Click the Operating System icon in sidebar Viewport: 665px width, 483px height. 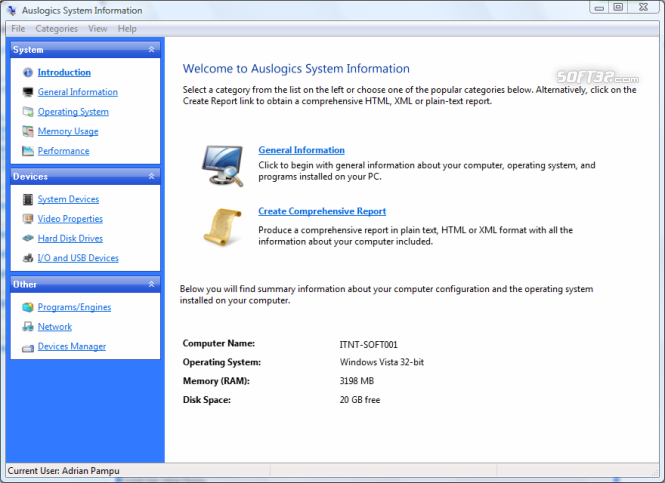(x=28, y=112)
